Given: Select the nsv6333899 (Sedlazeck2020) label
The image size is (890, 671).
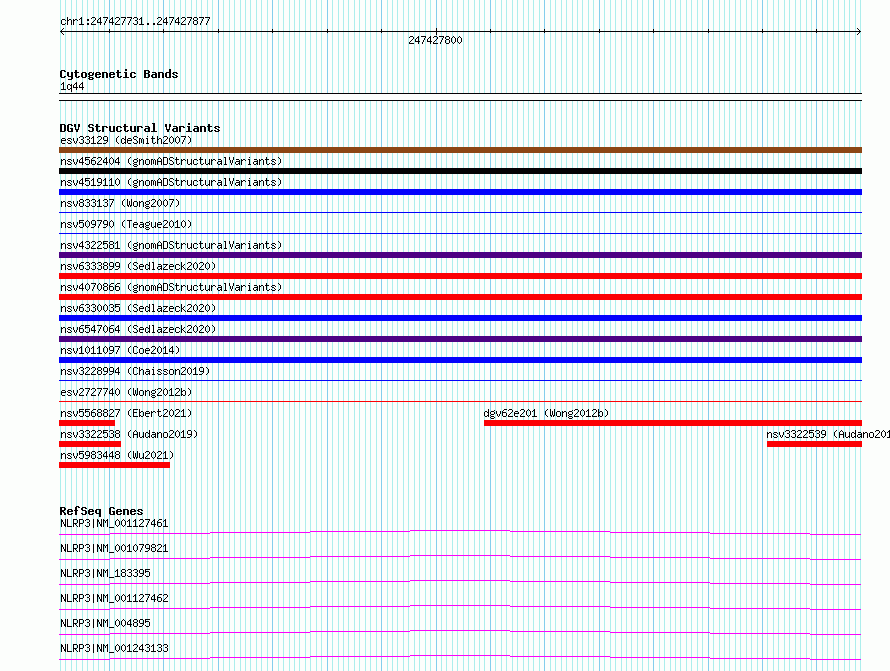Looking at the screenshot, I should [x=137, y=266].
